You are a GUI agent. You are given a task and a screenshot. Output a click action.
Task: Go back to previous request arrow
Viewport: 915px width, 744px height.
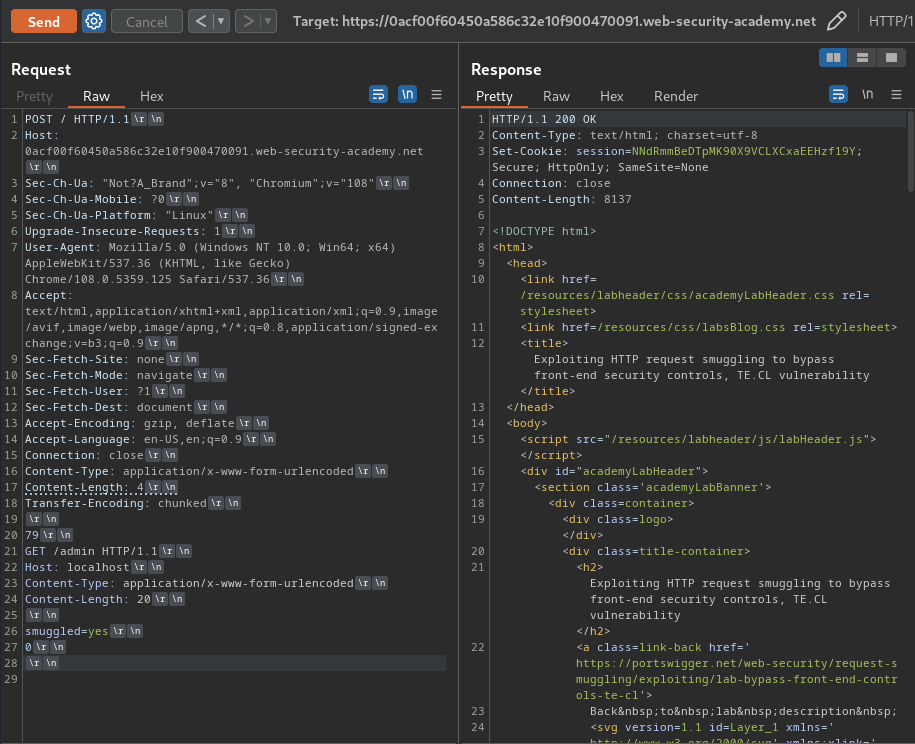[201, 22]
